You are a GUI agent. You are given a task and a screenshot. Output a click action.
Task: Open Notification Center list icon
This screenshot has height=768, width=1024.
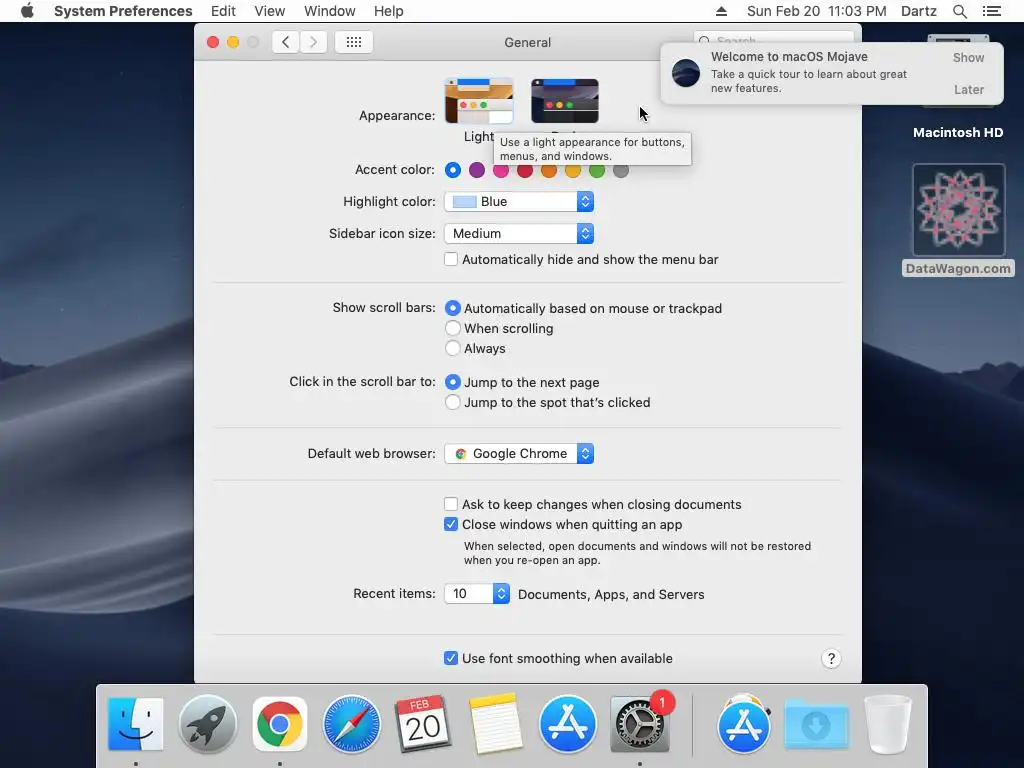click(991, 11)
